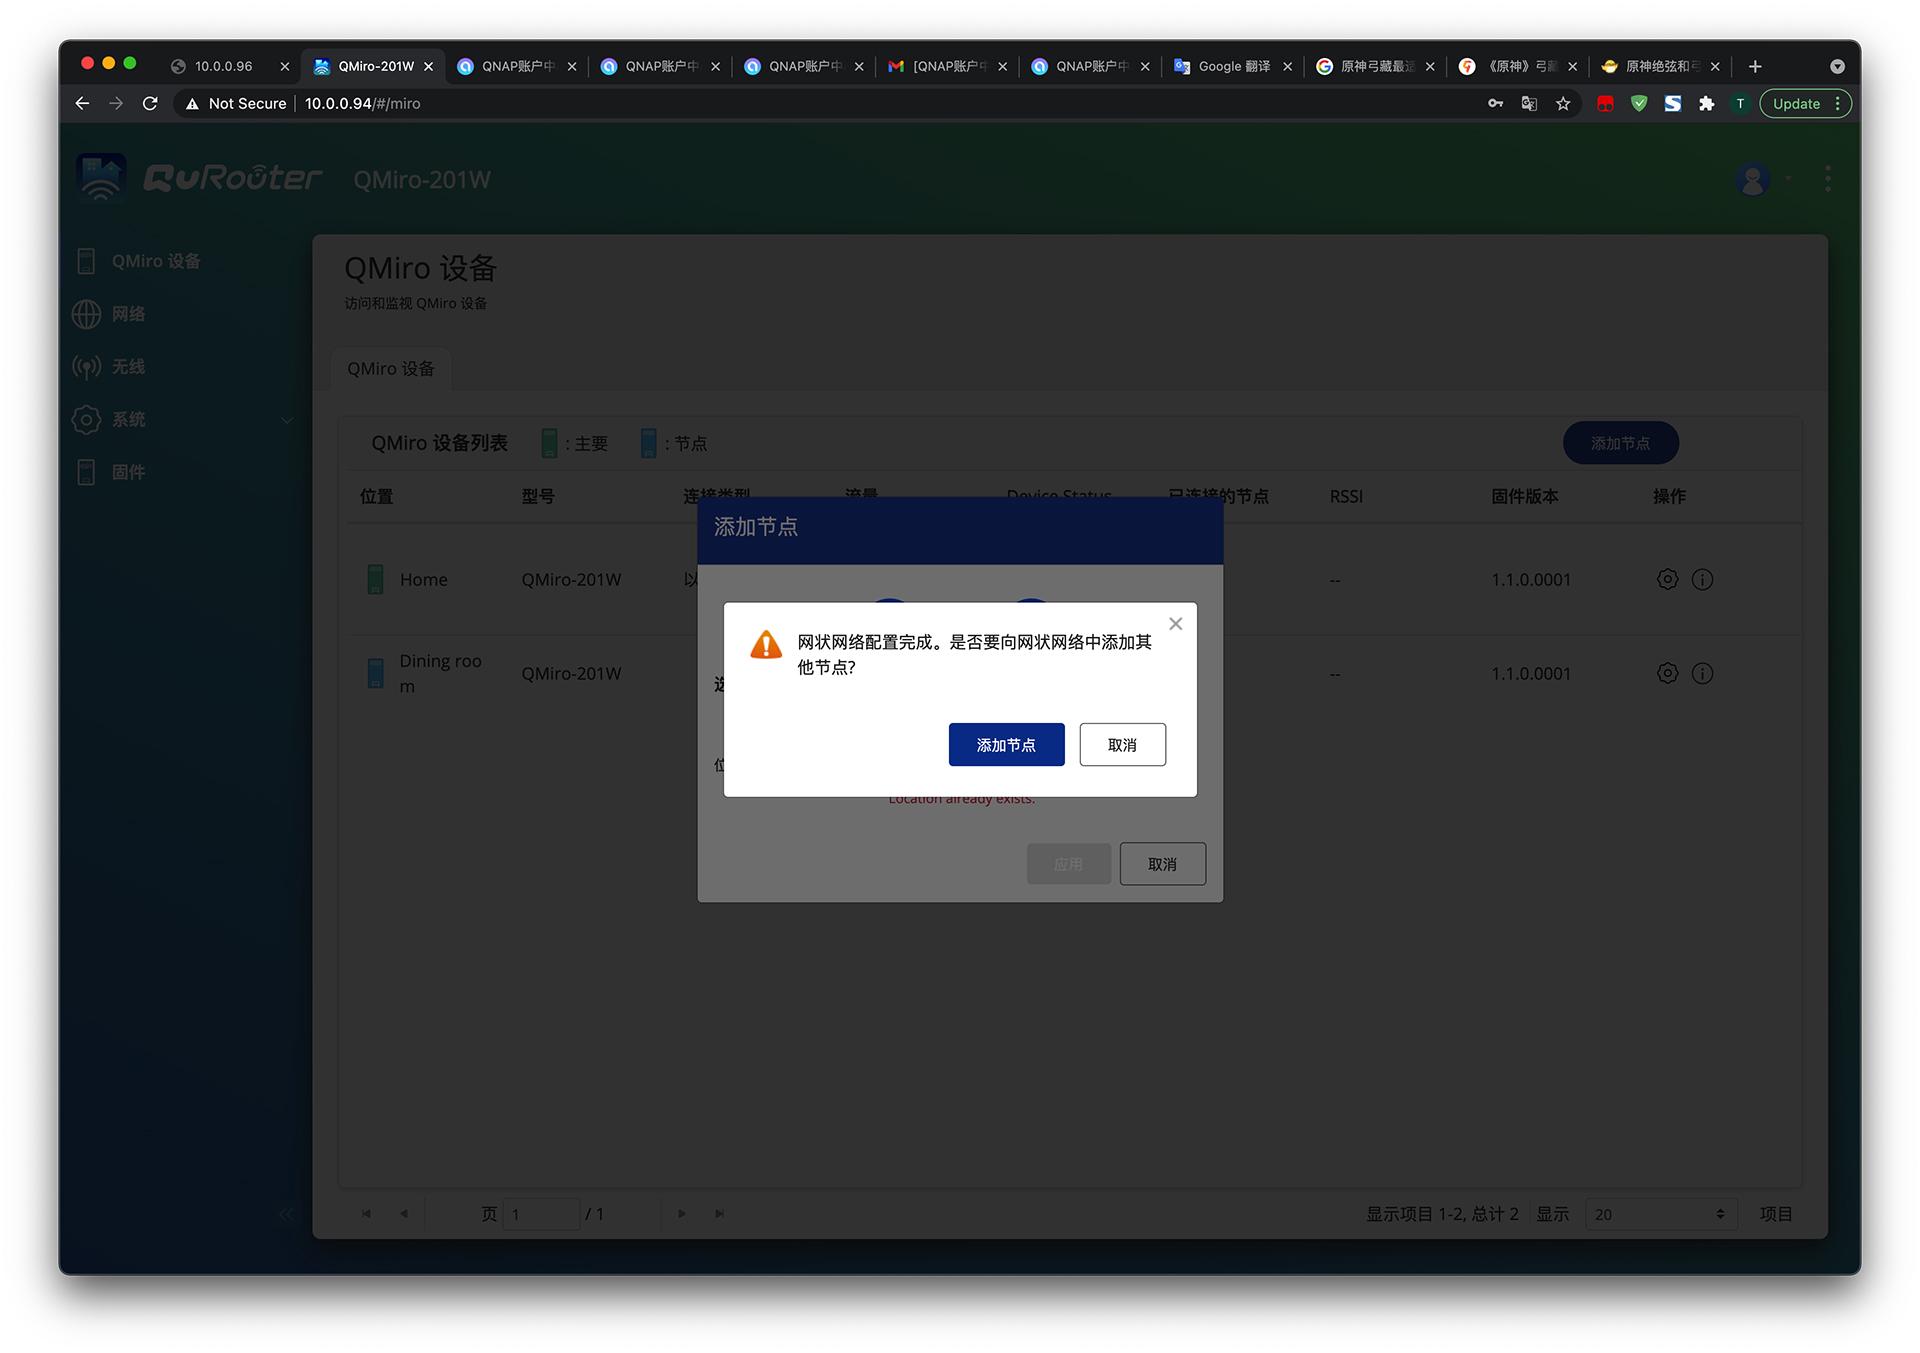1920x1353 pixels.
Task: Open the three-dot more menu in the header
Action: click(x=1827, y=180)
